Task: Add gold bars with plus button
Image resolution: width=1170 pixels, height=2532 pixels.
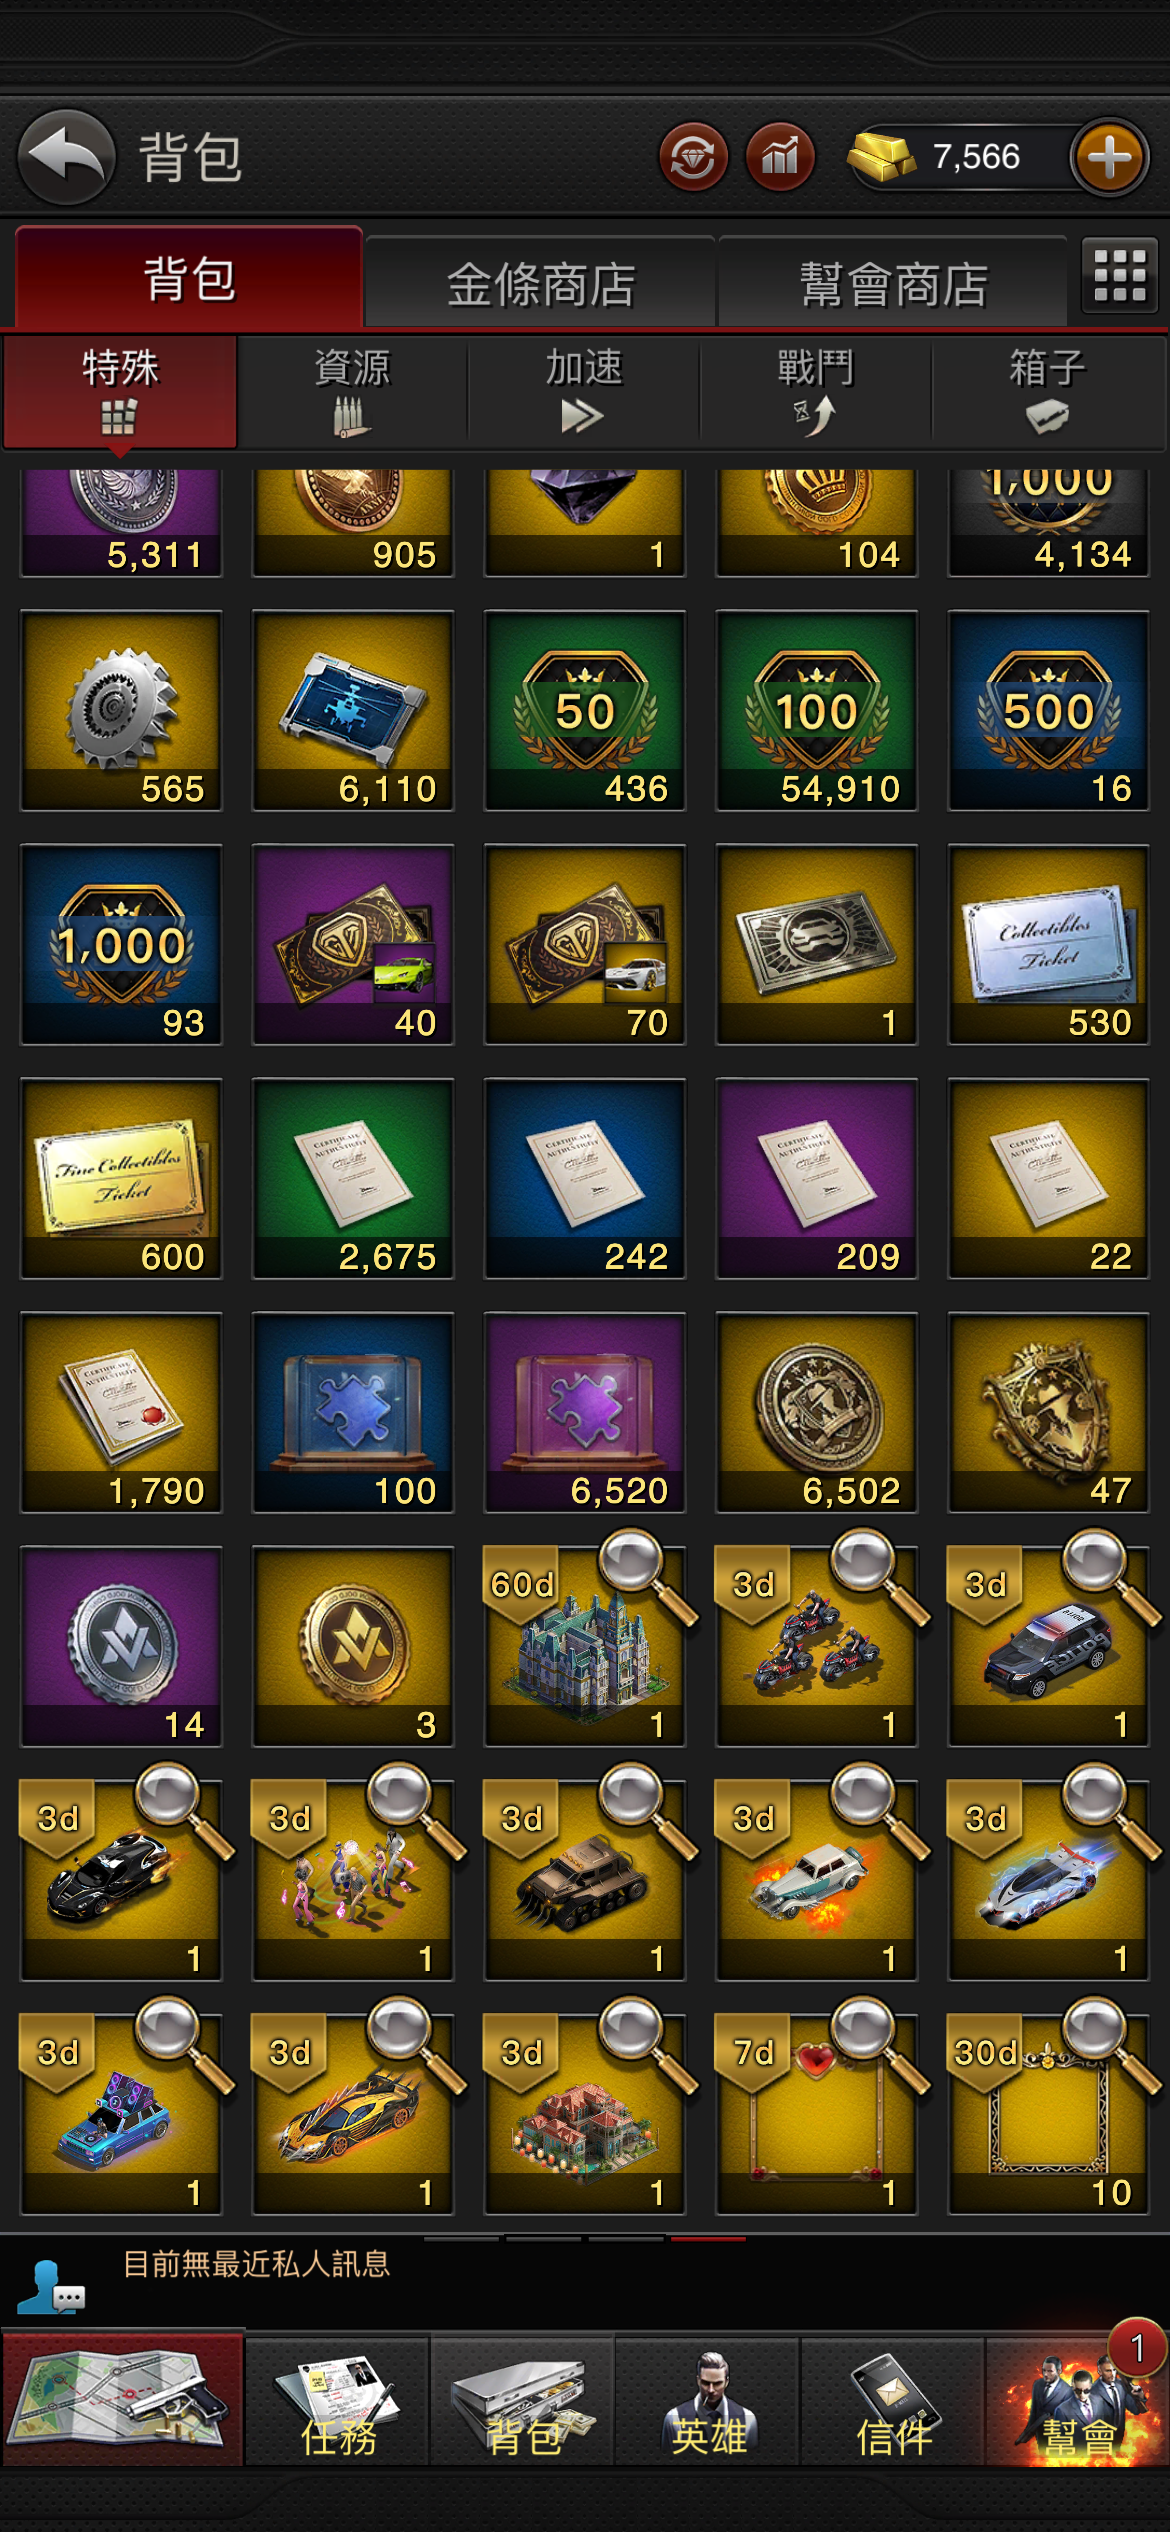Action: (1109, 157)
